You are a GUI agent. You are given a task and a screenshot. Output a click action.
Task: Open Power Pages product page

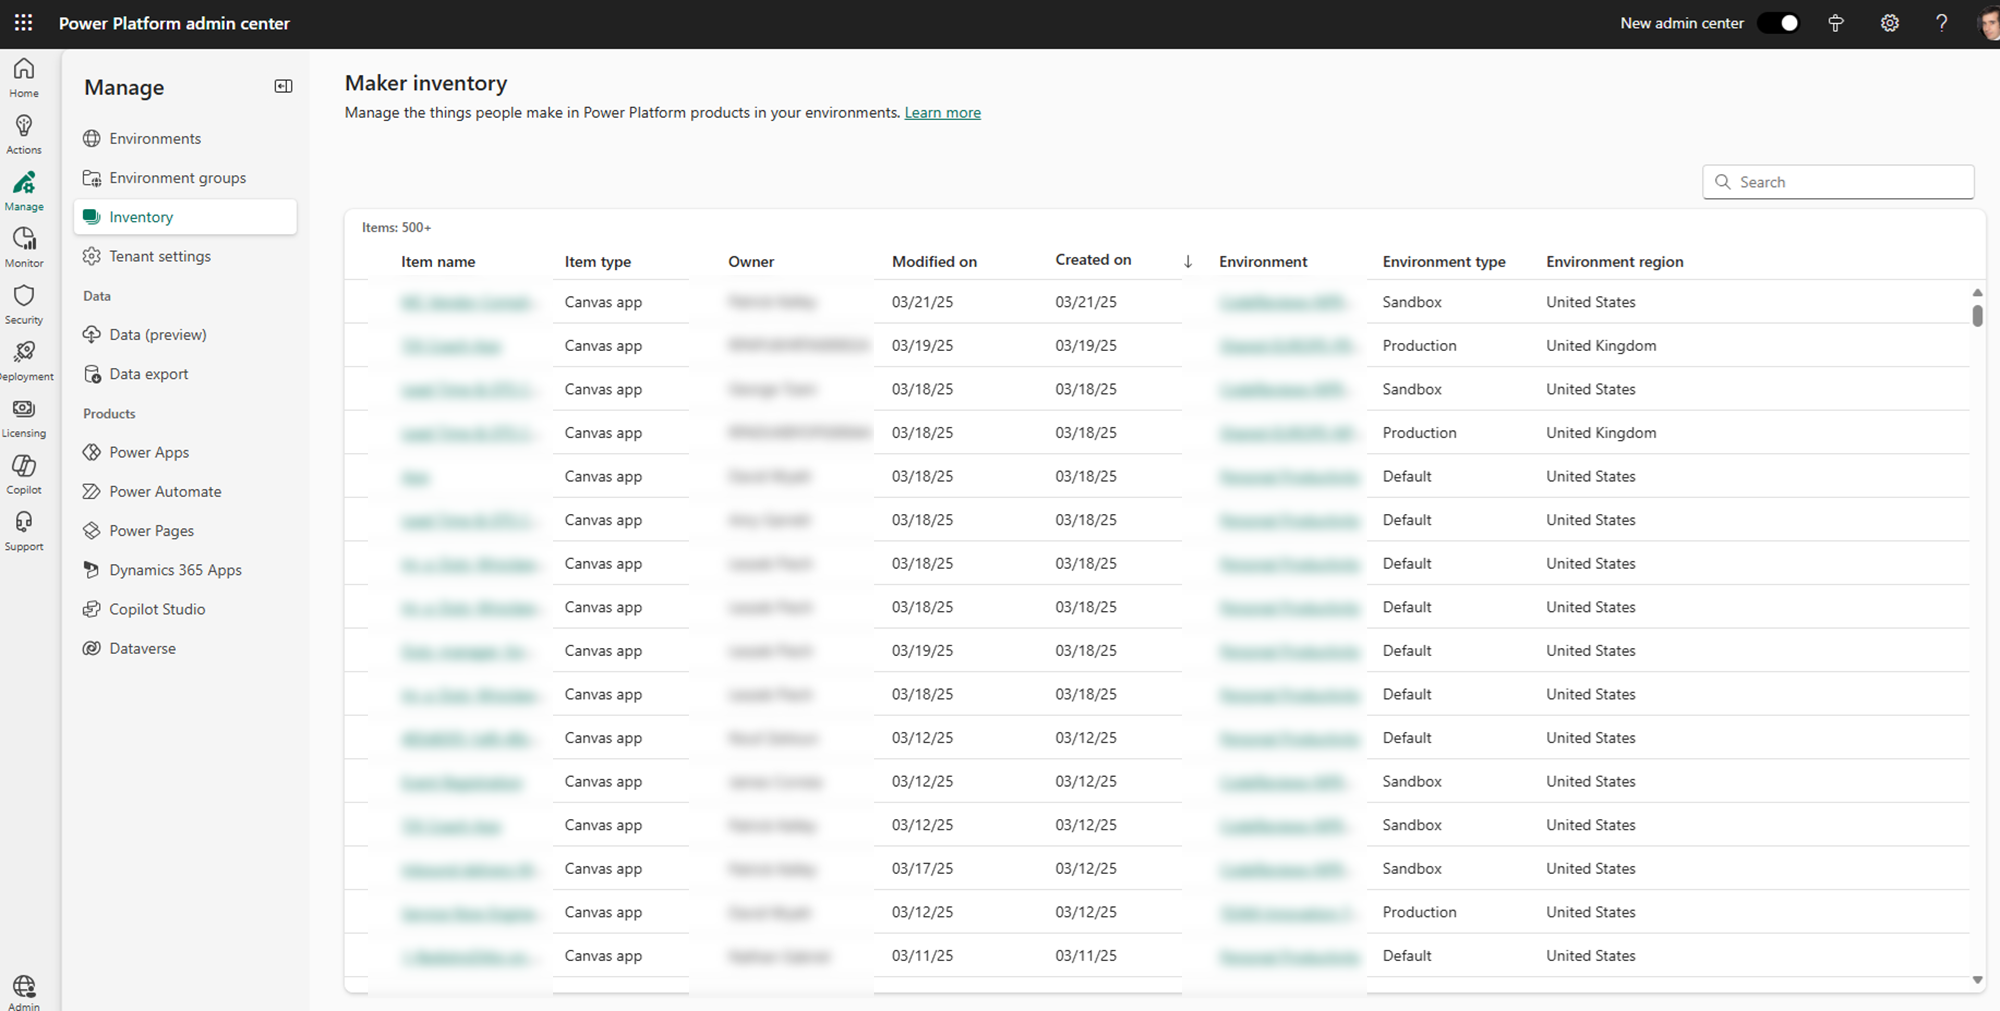185,531
